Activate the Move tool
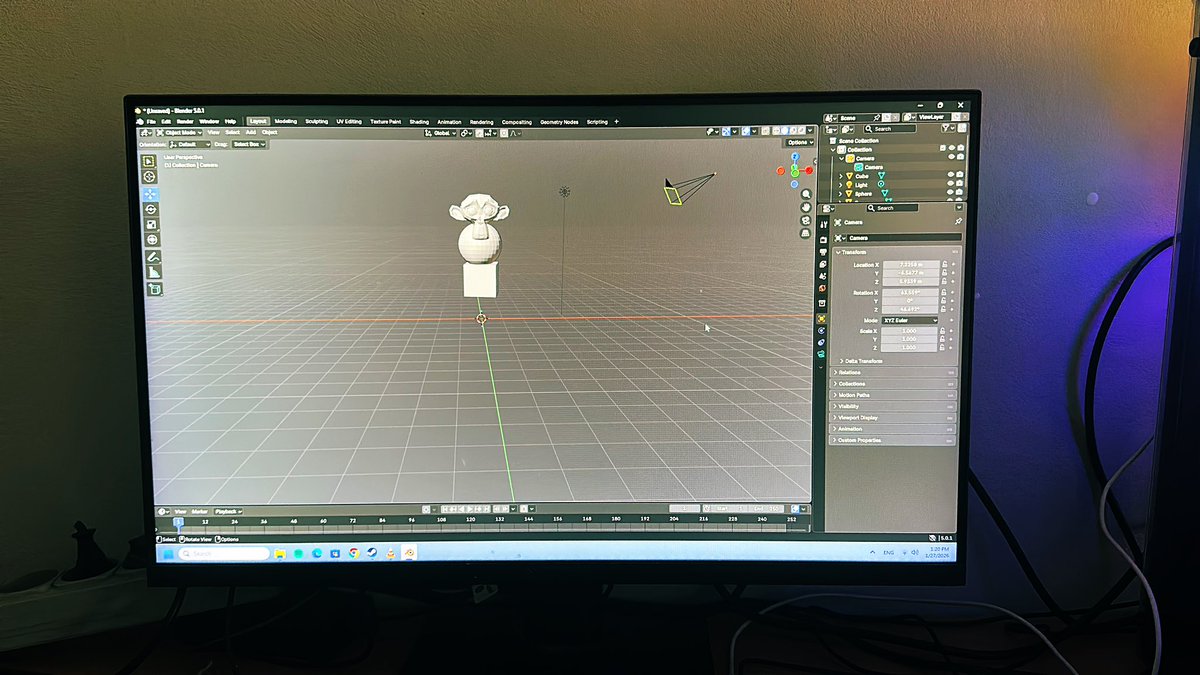1200x675 pixels. [151, 194]
